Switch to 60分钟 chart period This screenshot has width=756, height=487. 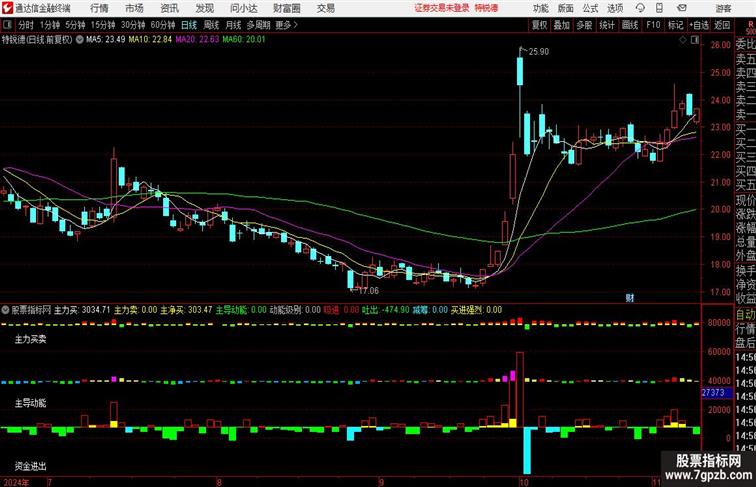(163, 25)
